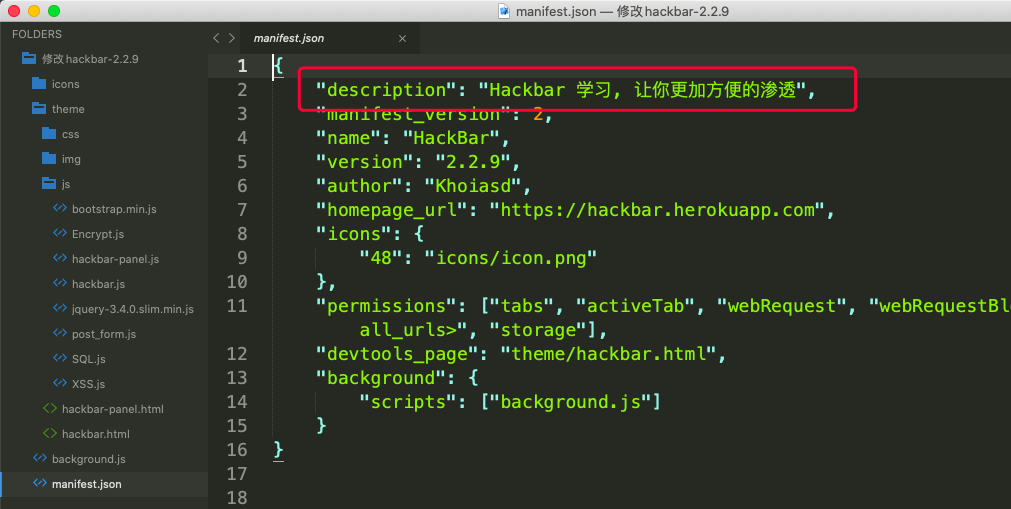Click line number 11 in gutter
This screenshot has height=509, width=1011.
tap(237, 306)
